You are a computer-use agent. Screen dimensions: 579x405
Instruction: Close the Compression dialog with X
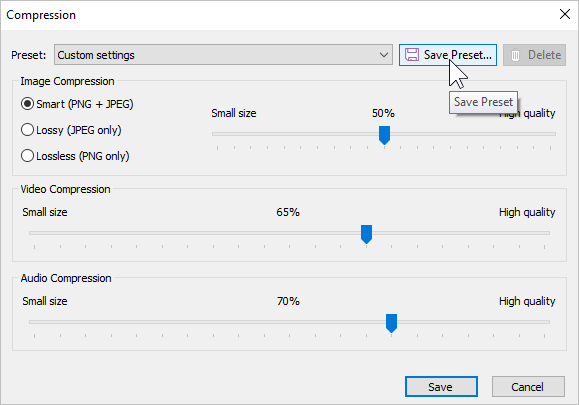(x=565, y=14)
